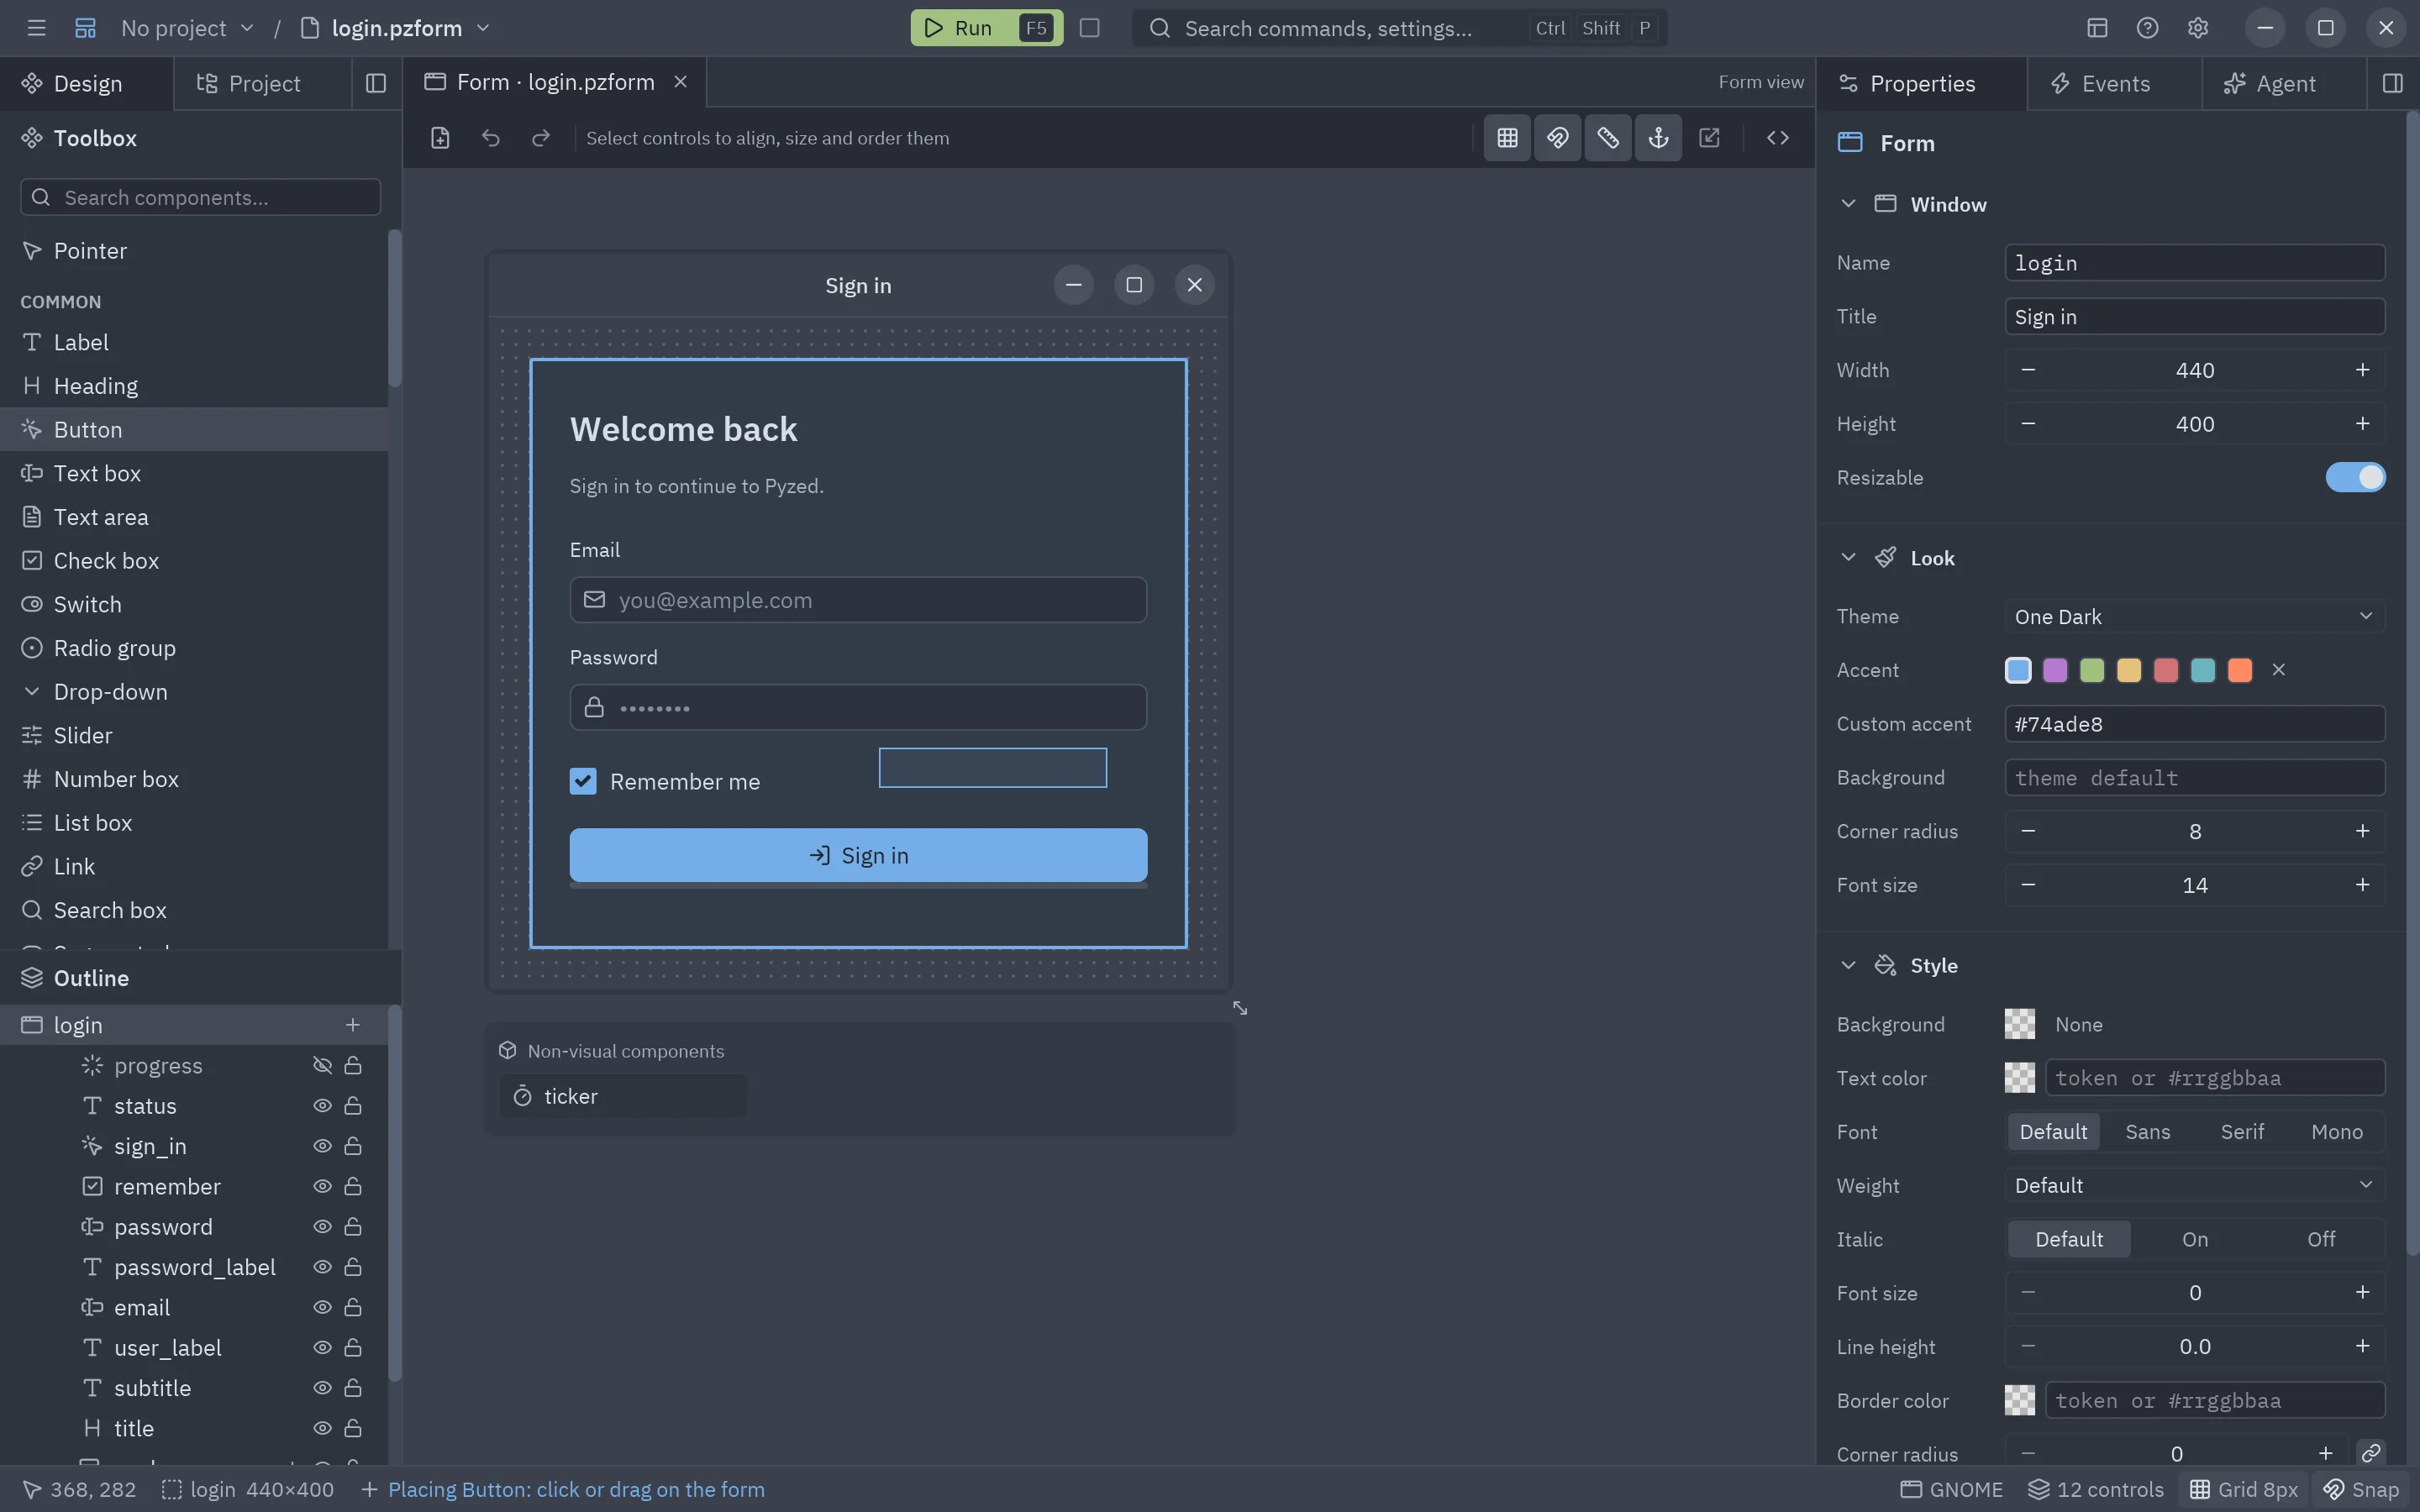The image size is (2420, 1512).
Task: Click the redo arrow in the form toolbar
Action: point(540,138)
